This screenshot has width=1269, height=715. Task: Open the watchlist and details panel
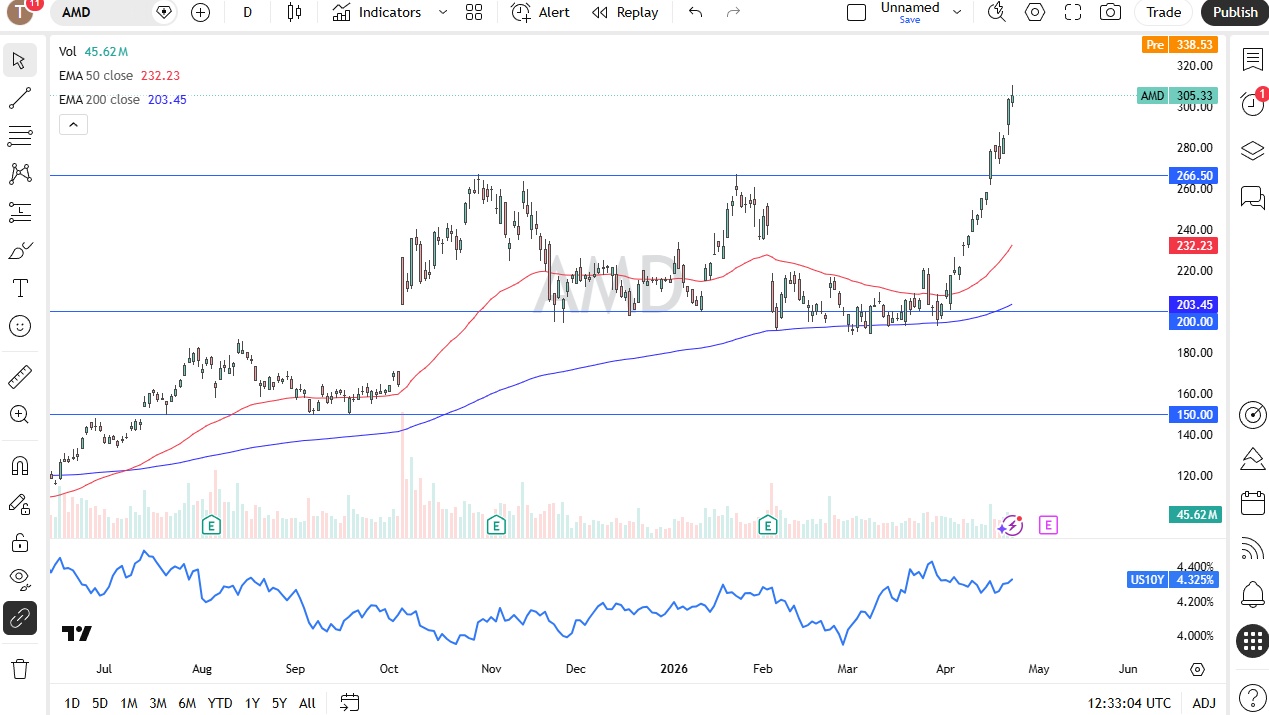(1252, 59)
